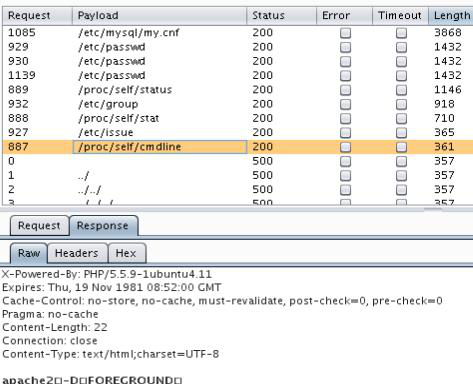Switch to the Headers view tab
Screen dimensions: 473x384
(77, 253)
